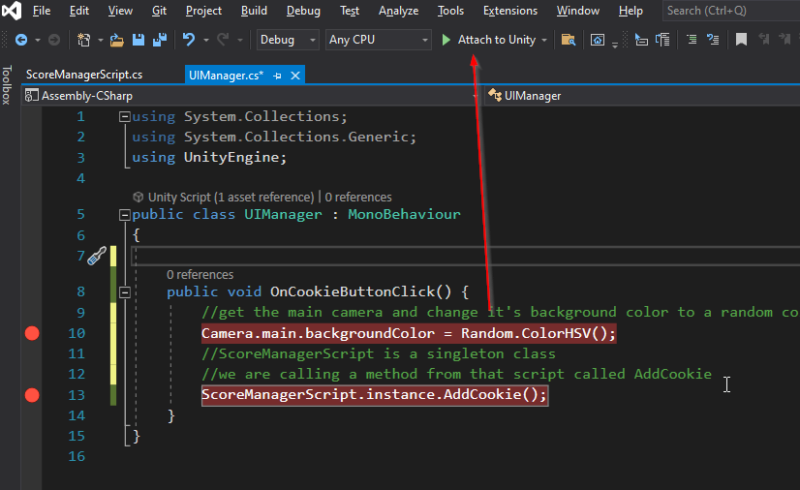Open the Any CPU platform dropdown
This screenshot has height=490, width=800.
(378, 40)
